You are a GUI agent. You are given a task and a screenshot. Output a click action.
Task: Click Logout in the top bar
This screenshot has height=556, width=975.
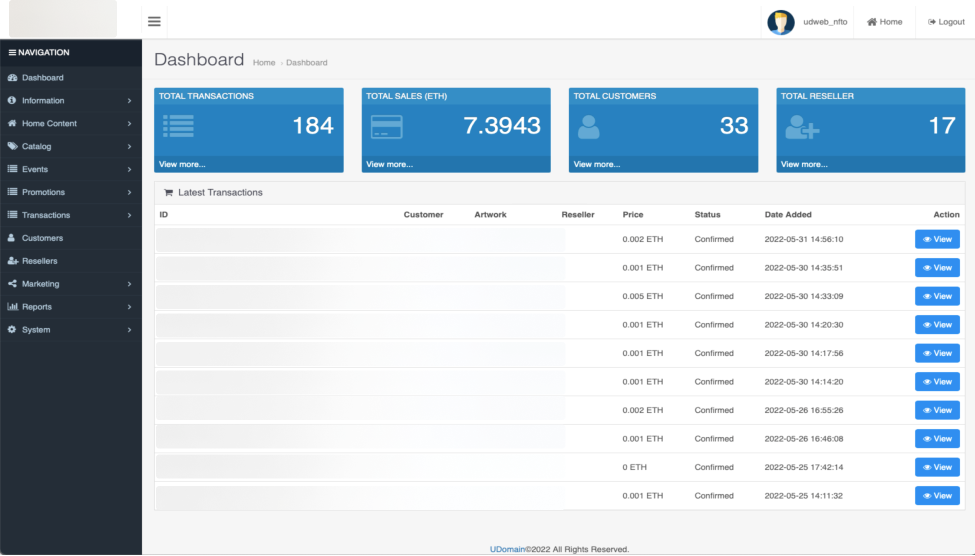click(x=945, y=22)
